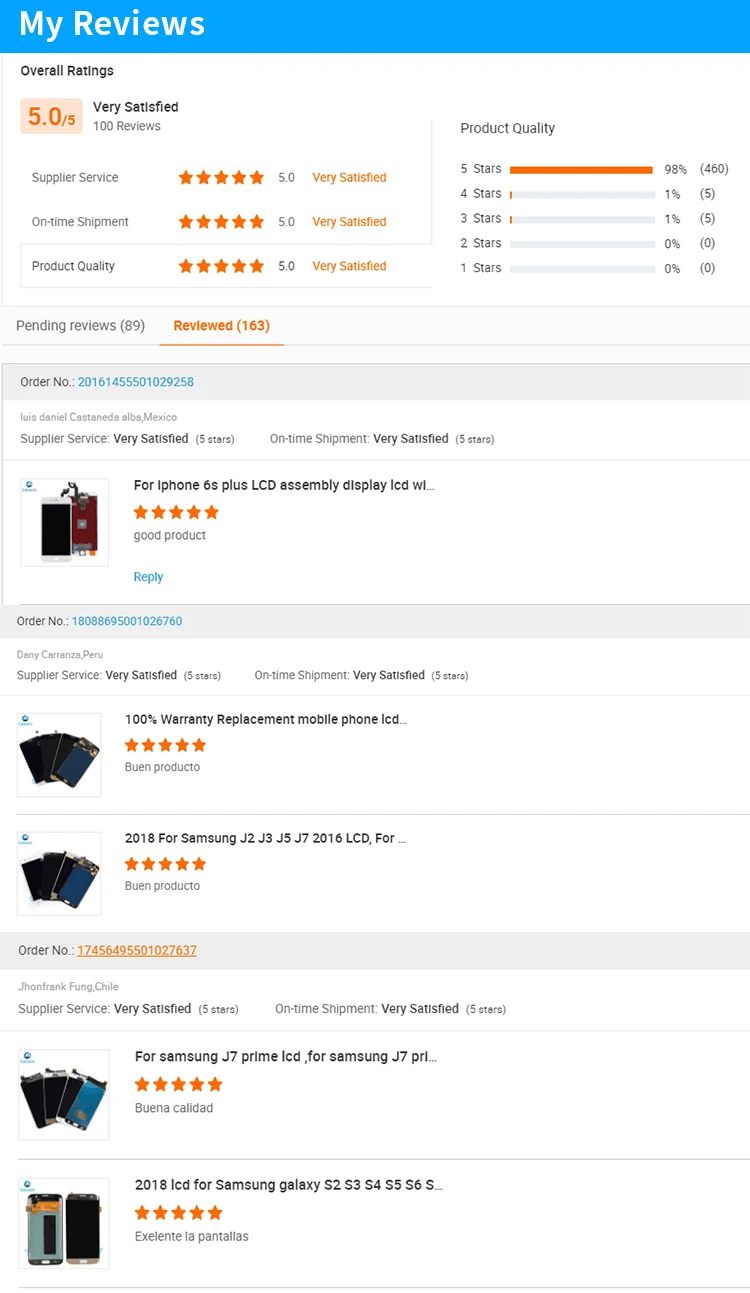Open order number 20161455501029258

[136, 382]
